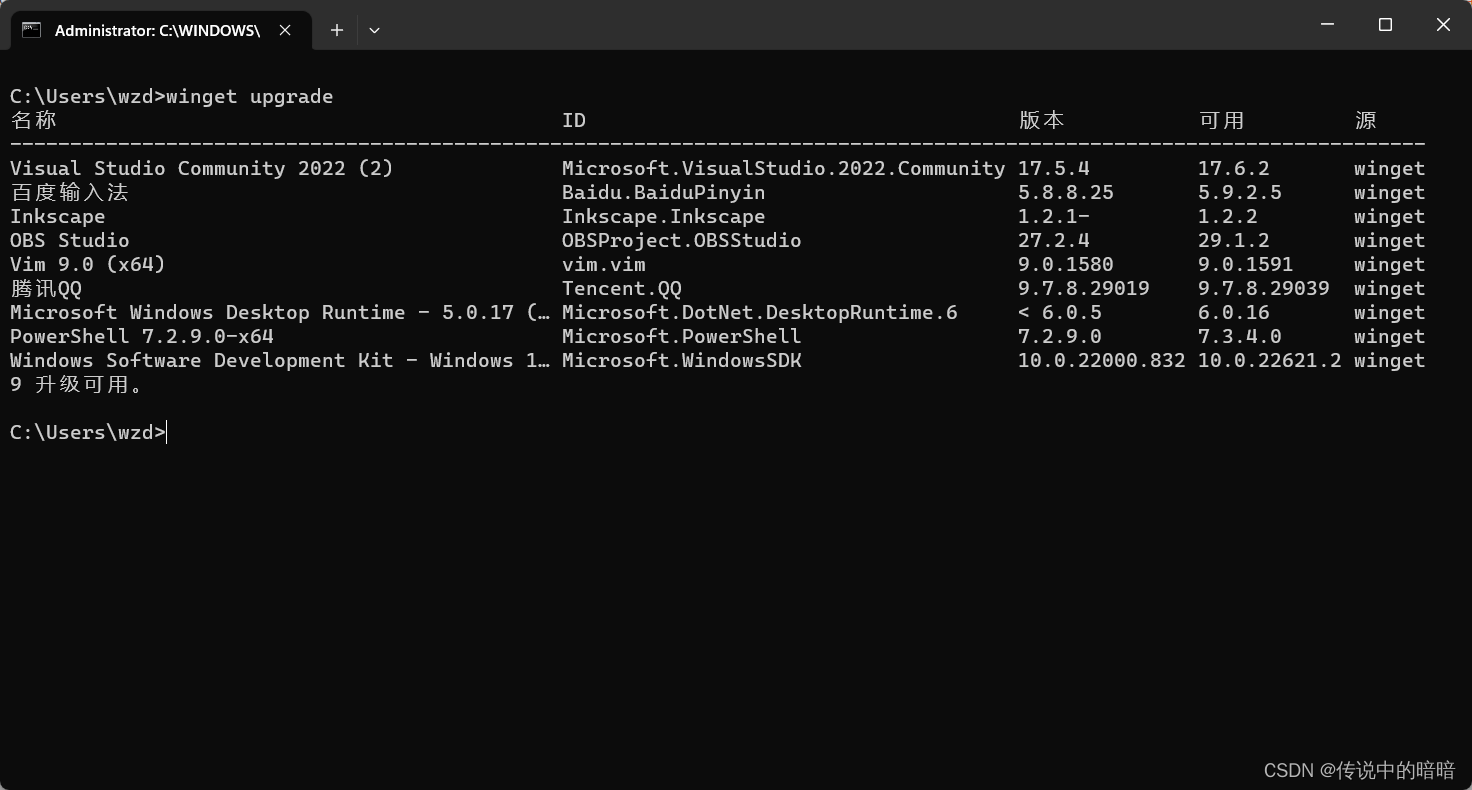Click the '可用' column header
Viewport: 1472px width, 790px height.
pyautogui.click(x=1222, y=120)
